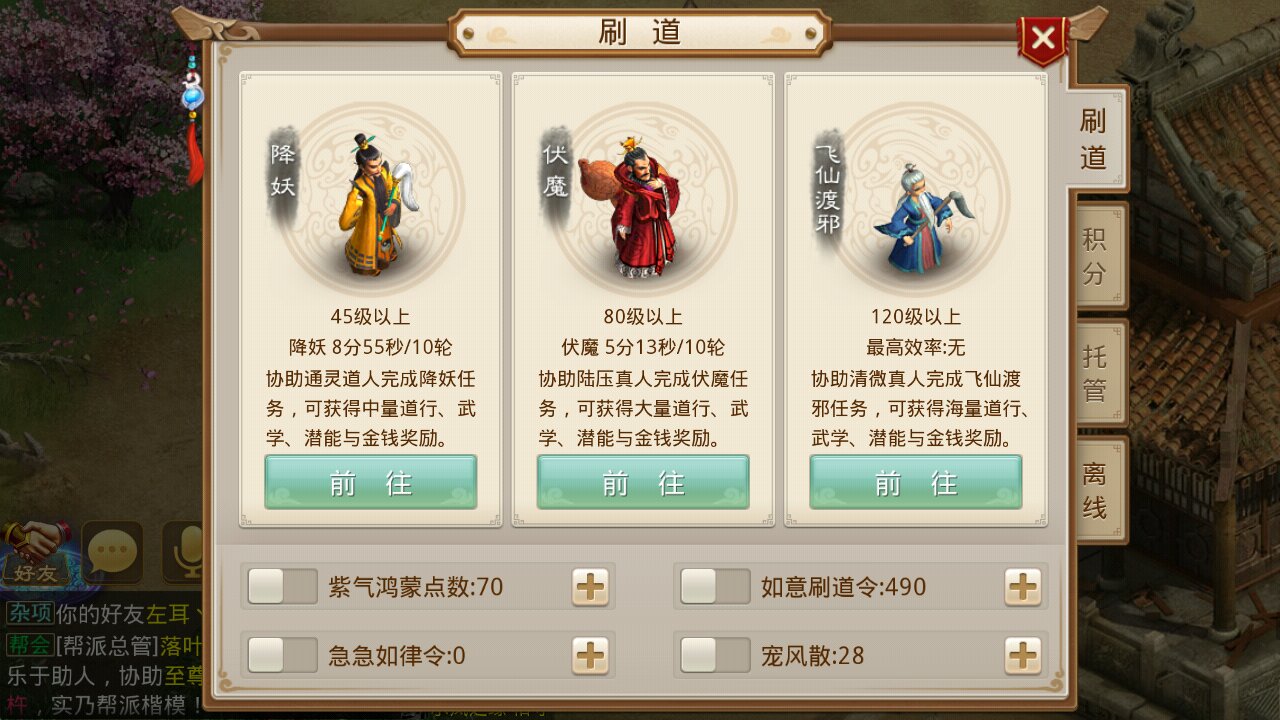Click 前往 button under 飞仙渡邪
The image size is (1280, 720).
[x=916, y=483]
